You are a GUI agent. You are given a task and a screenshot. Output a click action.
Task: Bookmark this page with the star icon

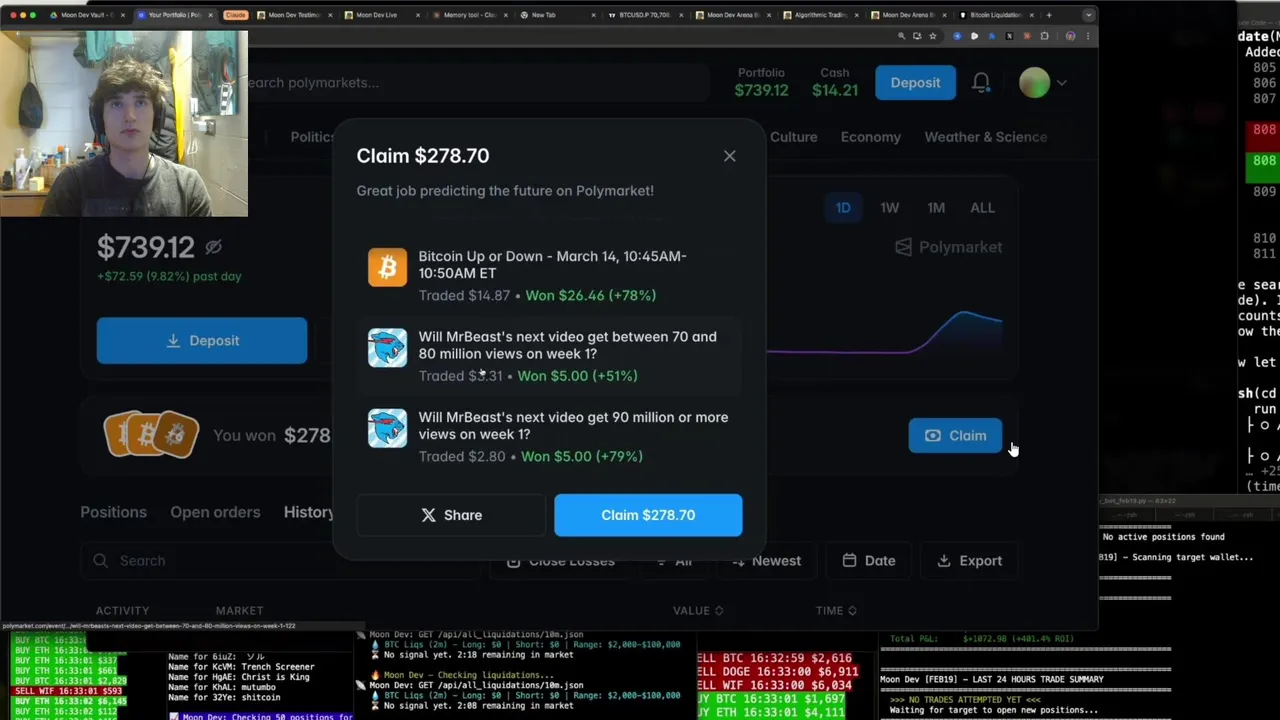pyautogui.click(x=932, y=36)
